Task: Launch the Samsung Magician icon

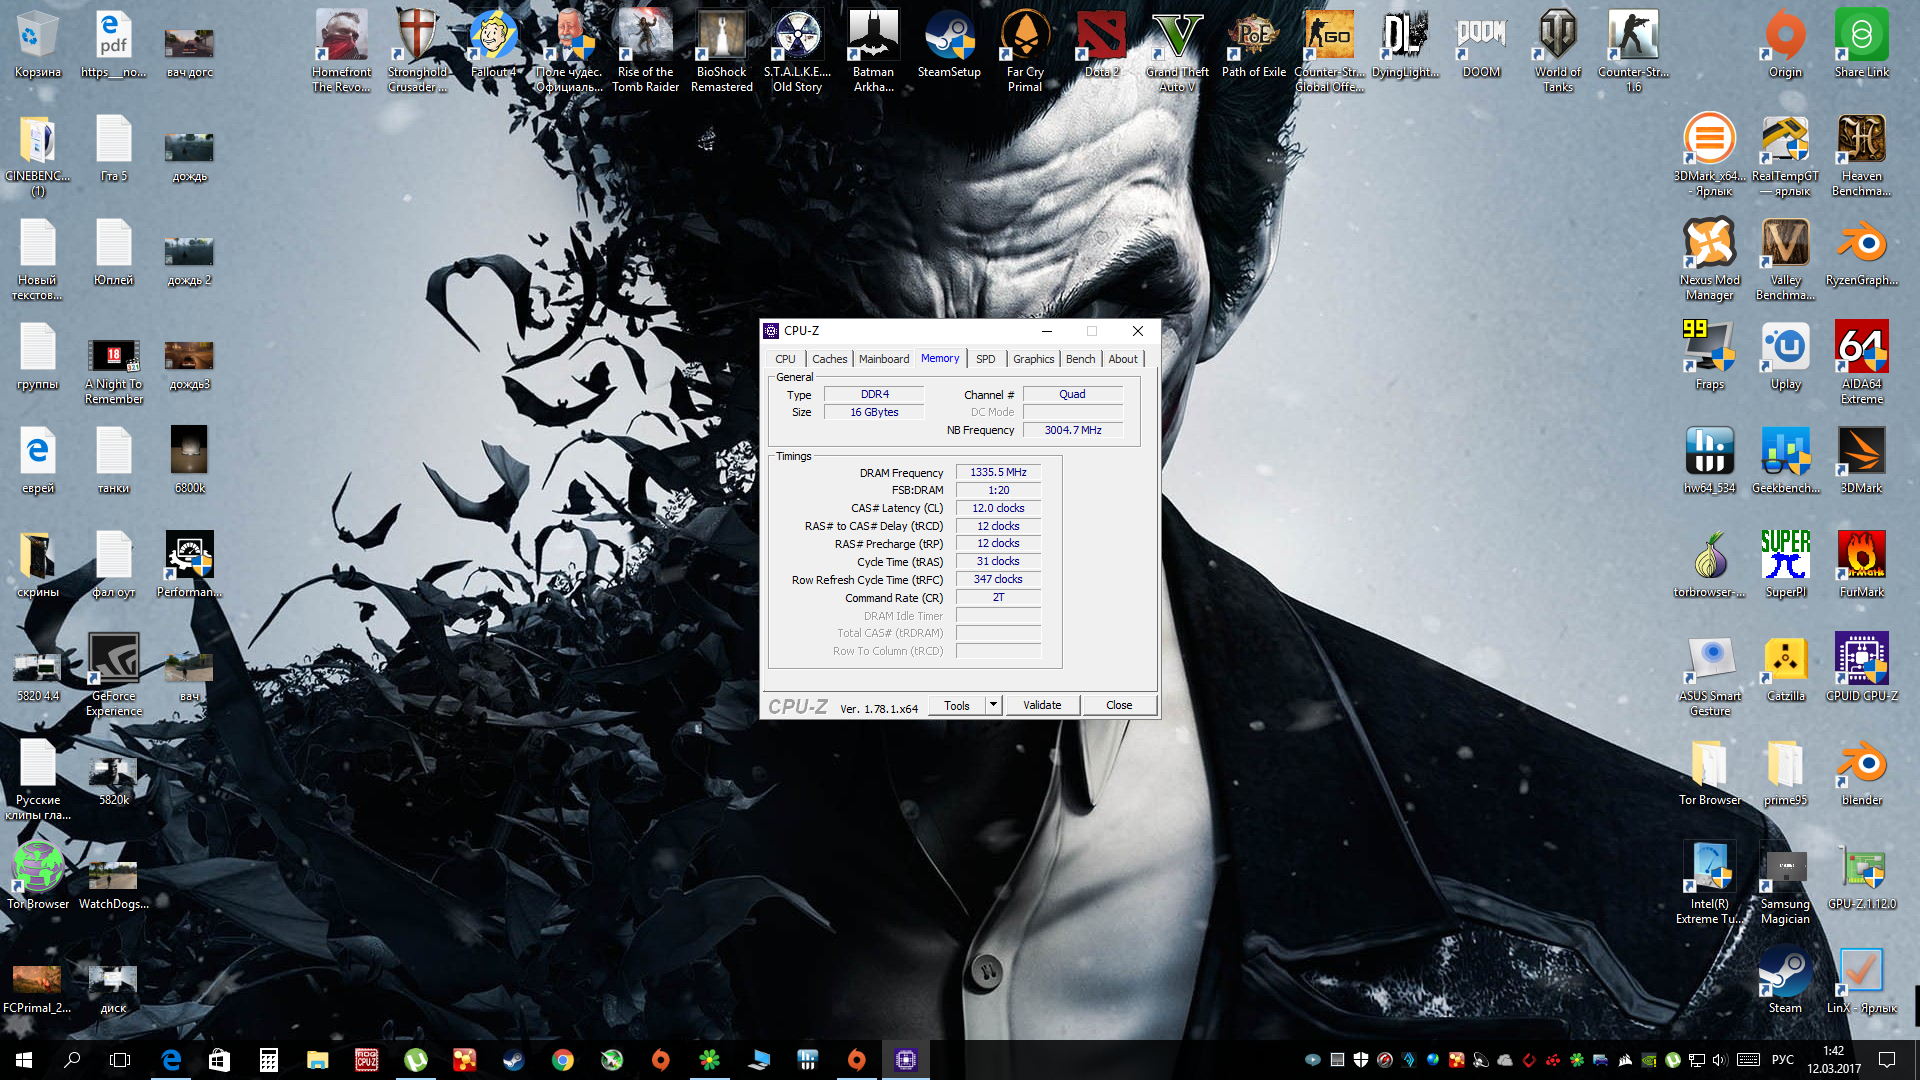Action: (1785, 868)
